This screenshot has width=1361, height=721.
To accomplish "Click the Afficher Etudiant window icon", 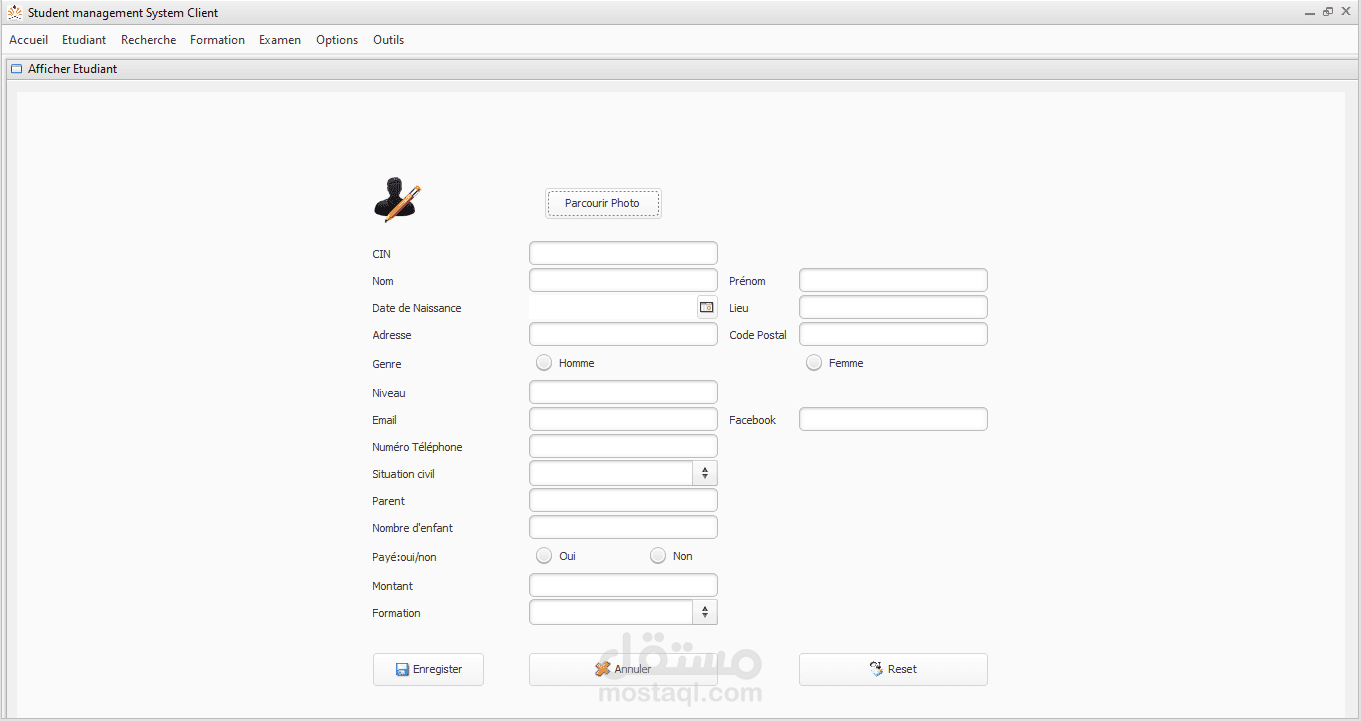I will [x=16, y=69].
